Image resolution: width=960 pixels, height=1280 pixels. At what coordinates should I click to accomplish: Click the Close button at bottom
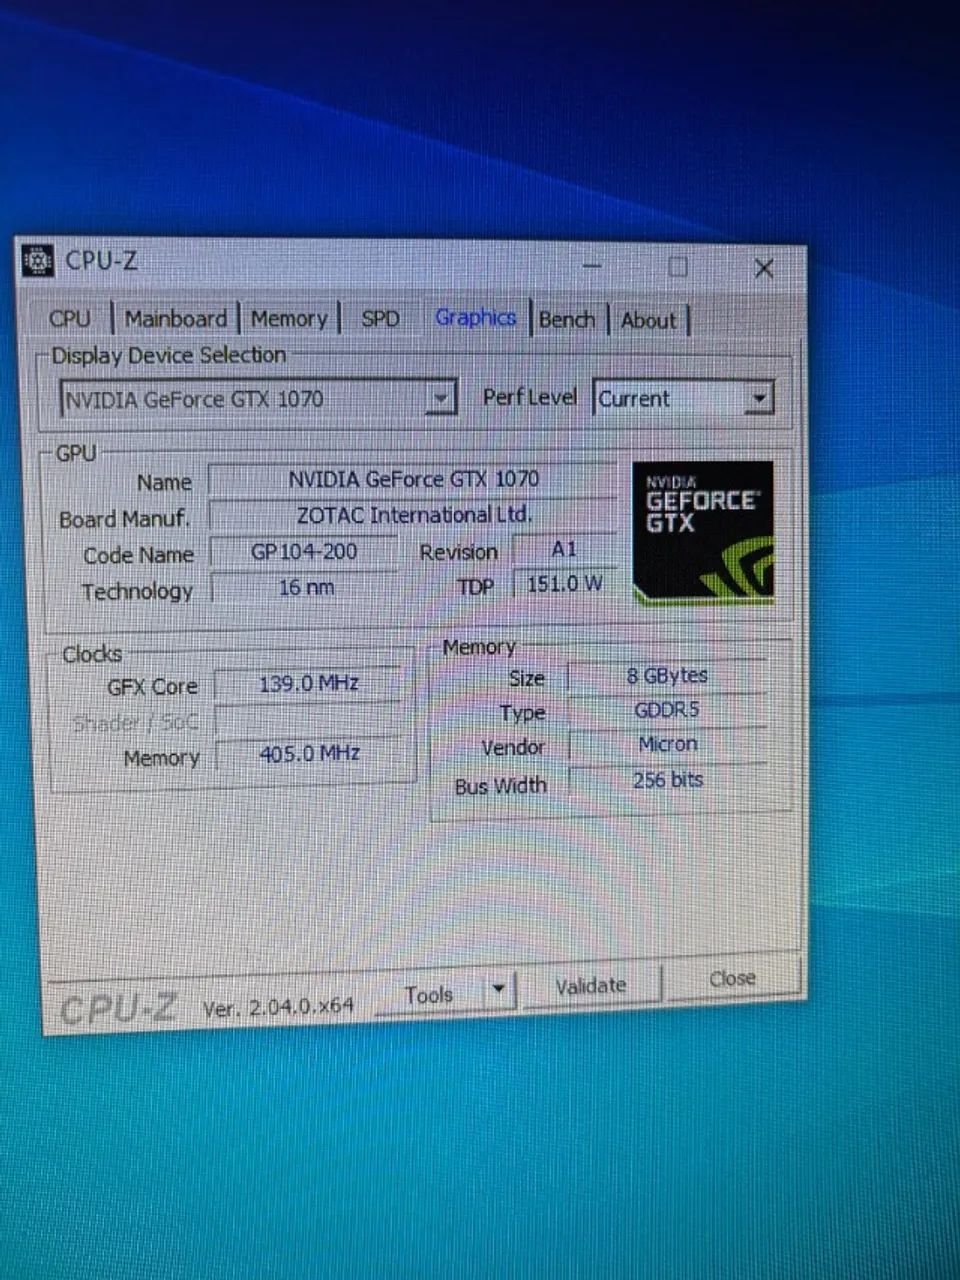click(732, 979)
